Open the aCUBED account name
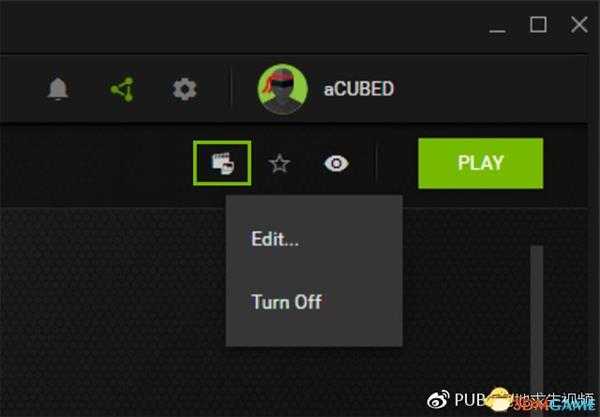600x417 pixels. (x=359, y=89)
